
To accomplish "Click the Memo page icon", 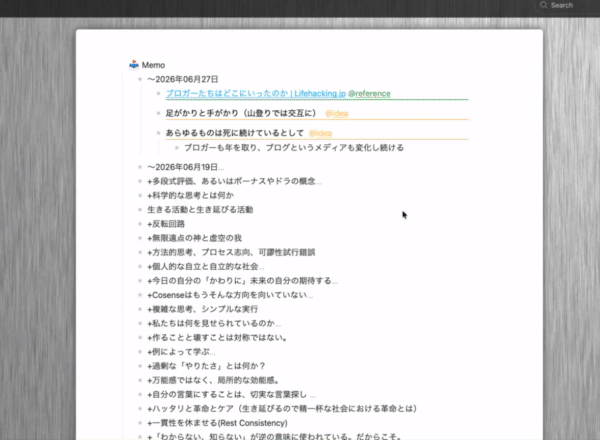I will coord(134,65).
